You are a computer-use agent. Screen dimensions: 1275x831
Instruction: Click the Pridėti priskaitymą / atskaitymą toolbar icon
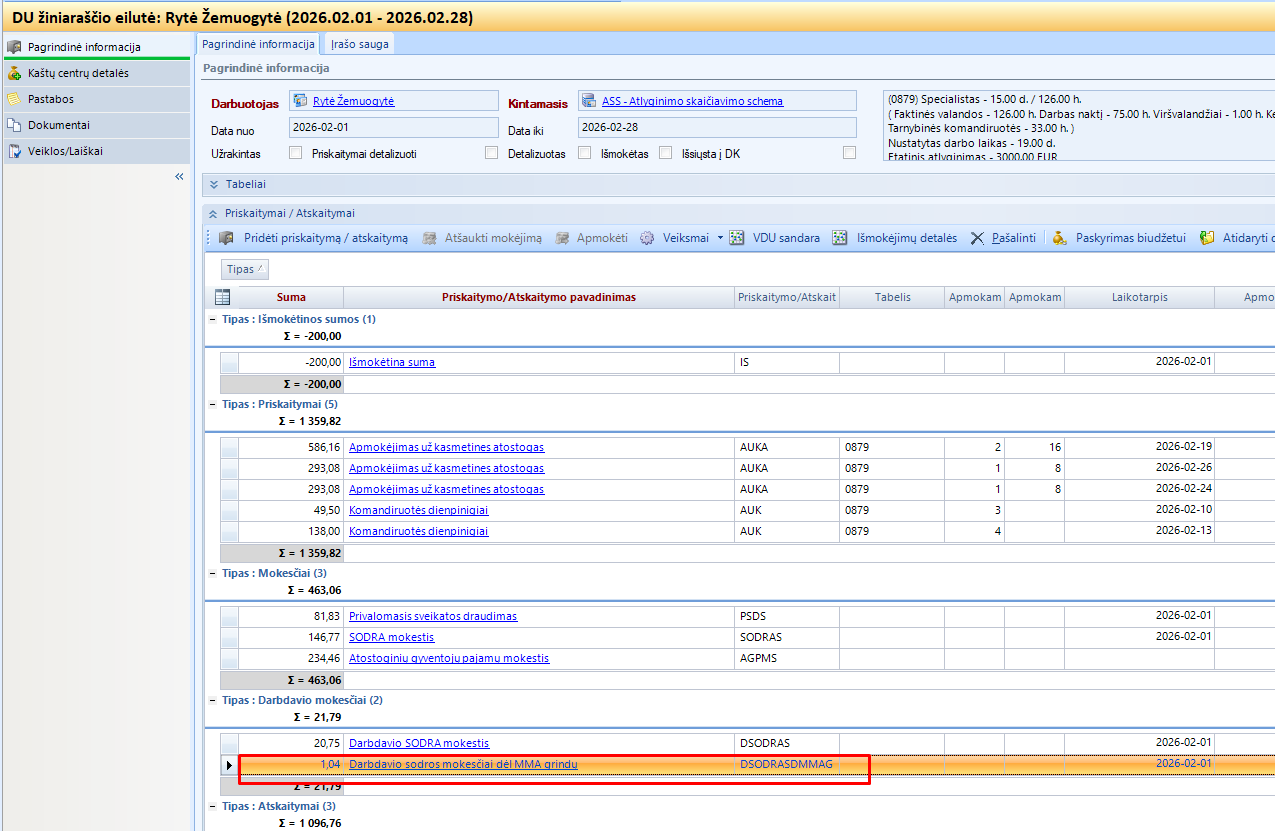(226, 238)
